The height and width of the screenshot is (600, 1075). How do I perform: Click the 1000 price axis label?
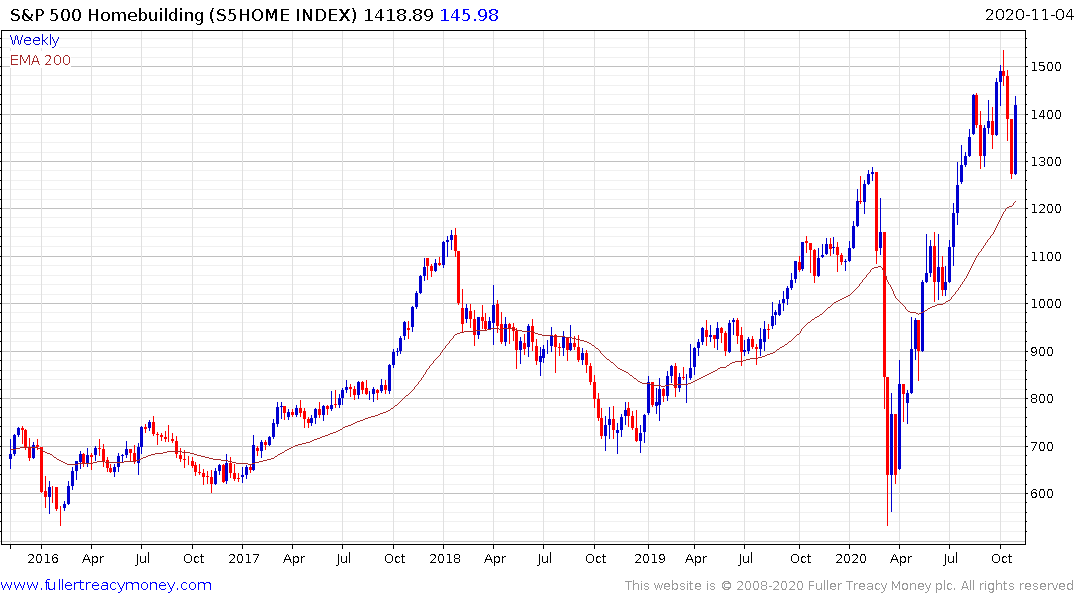click(x=1046, y=304)
